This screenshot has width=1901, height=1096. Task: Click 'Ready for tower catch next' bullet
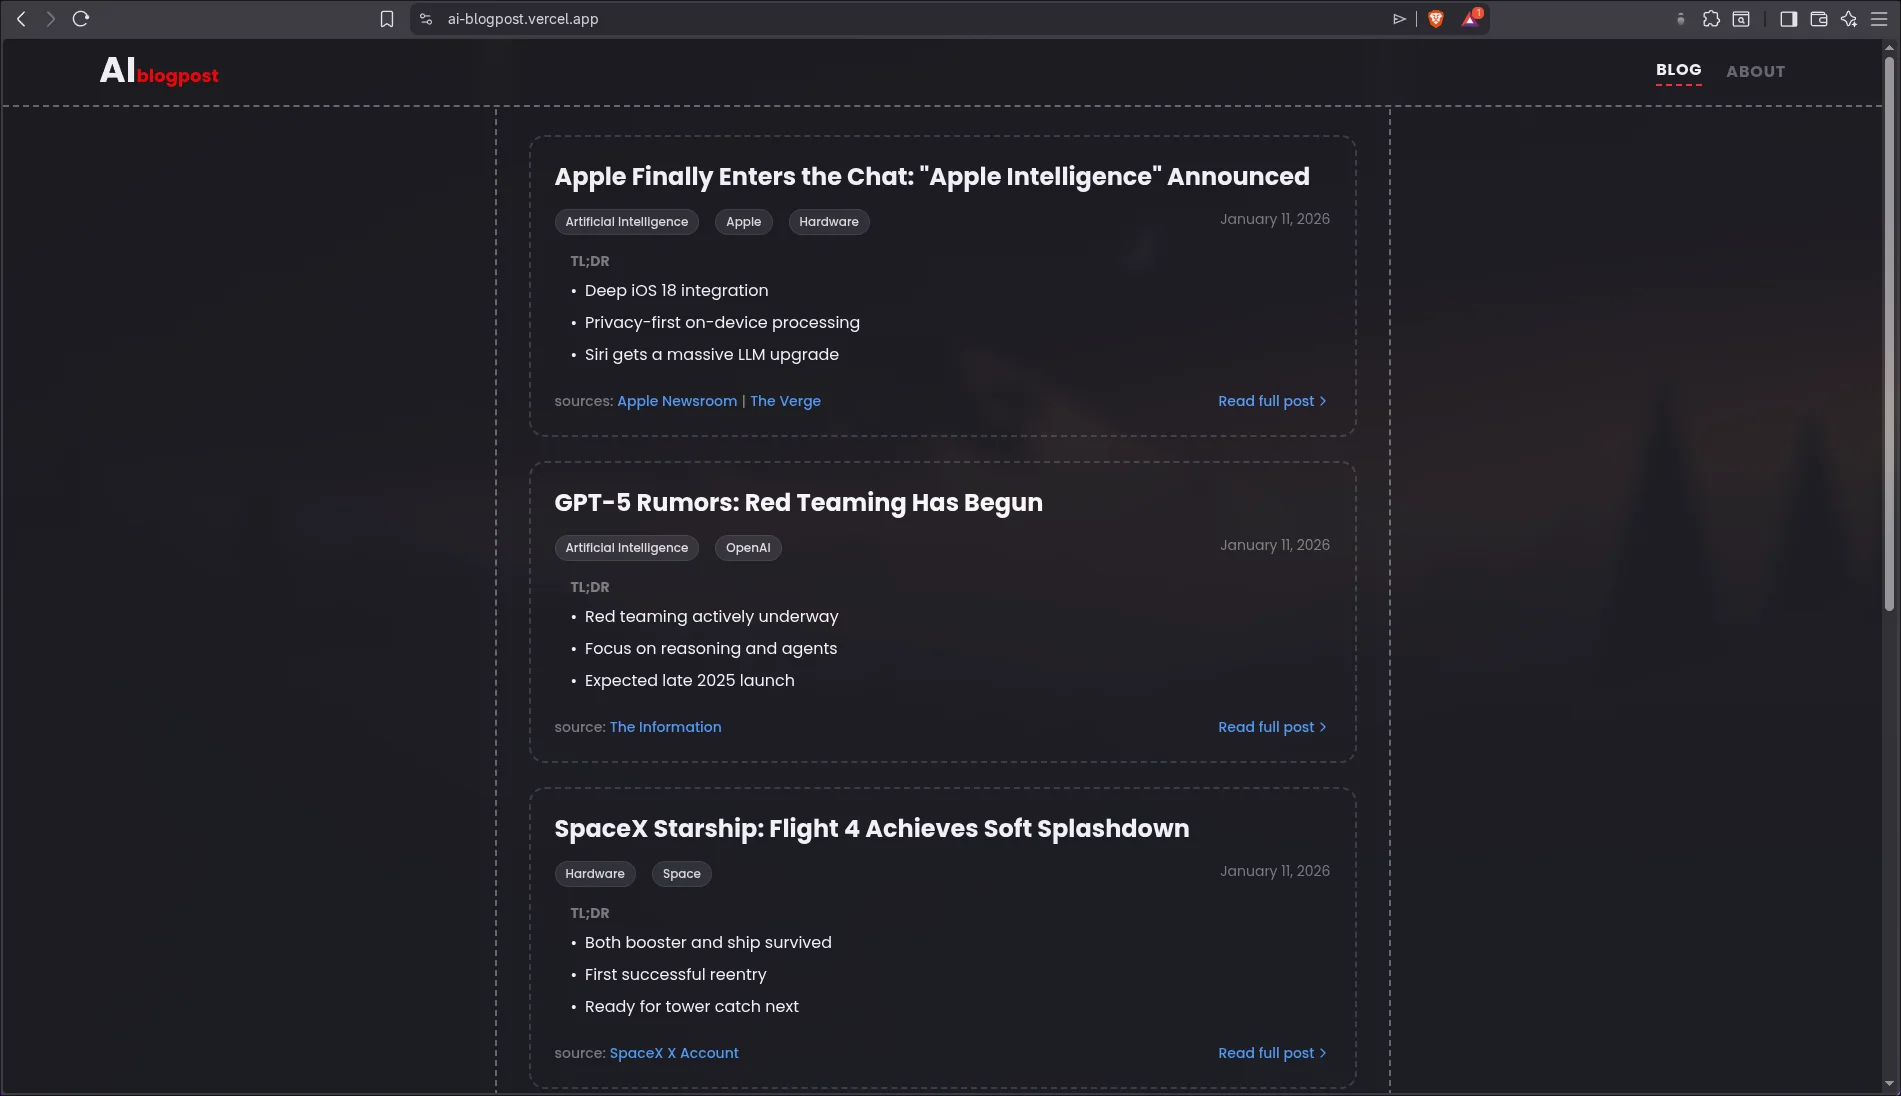692,1007
